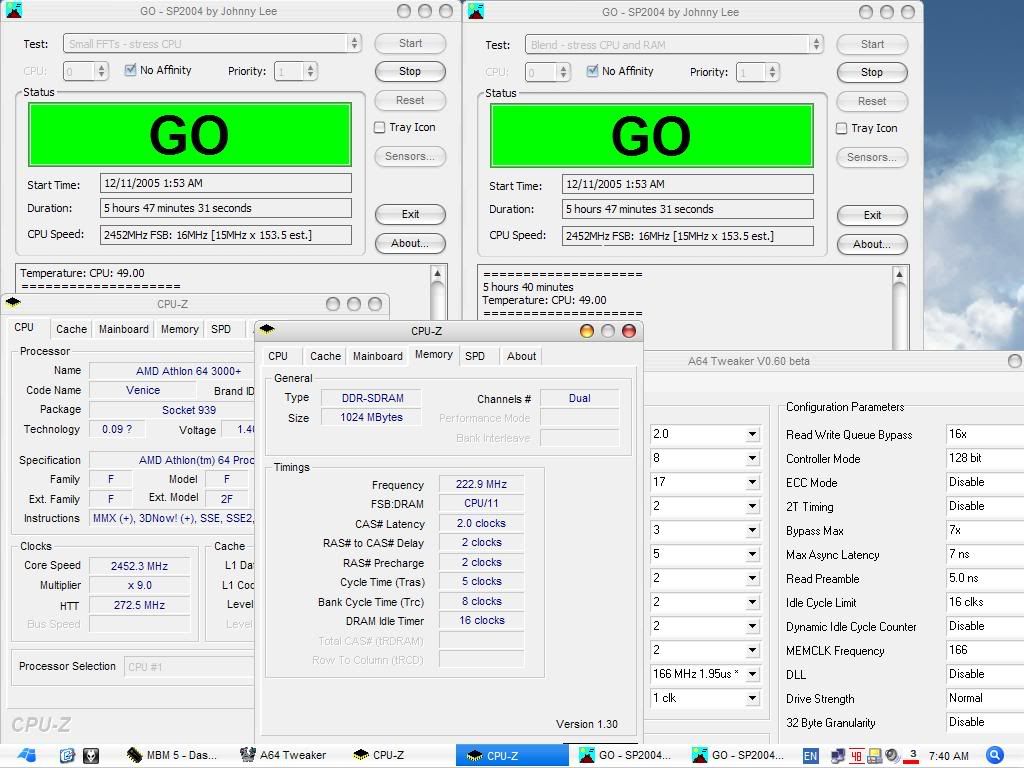The width and height of the screenshot is (1024, 768).
Task: Click the SP2004 title icon in the Small FFTs window
Action: 14,10
